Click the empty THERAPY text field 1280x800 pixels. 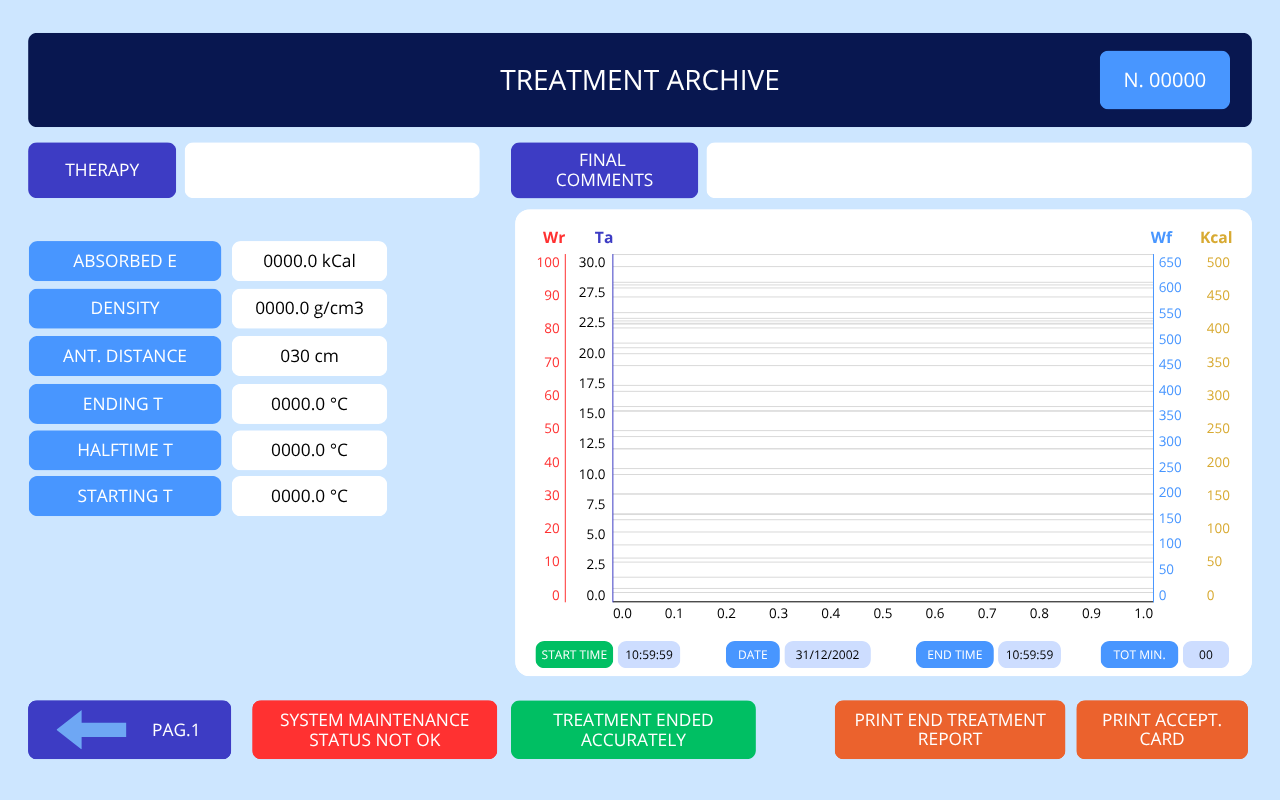332,170
